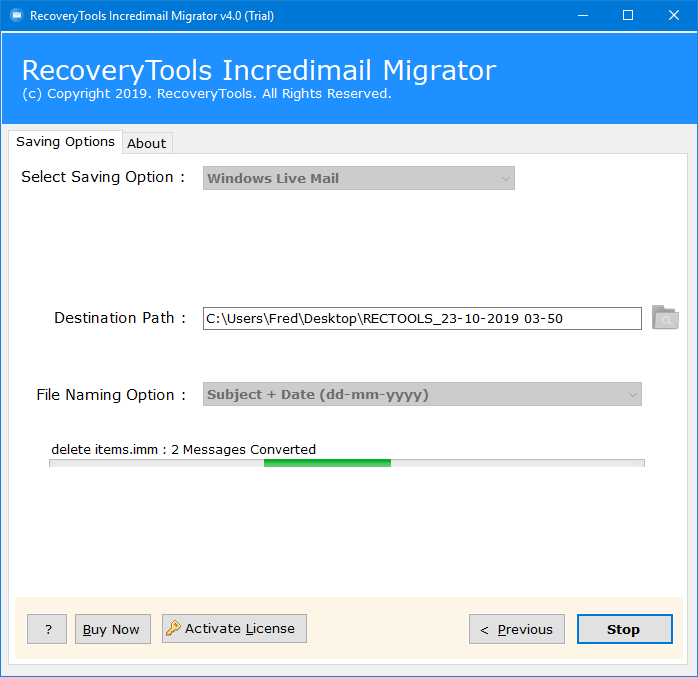Image resolution: width=698 pixels, height=677 pixels.
Task: Click the Copyright 2019 RecoveryTools text
Action: click(x=207, y=94)
